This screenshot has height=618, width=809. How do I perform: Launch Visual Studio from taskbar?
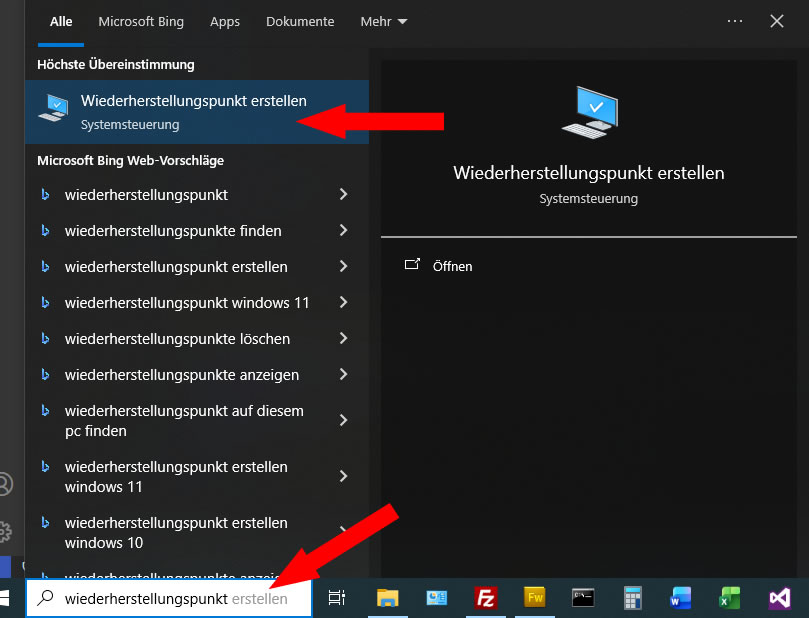[779, 598]
